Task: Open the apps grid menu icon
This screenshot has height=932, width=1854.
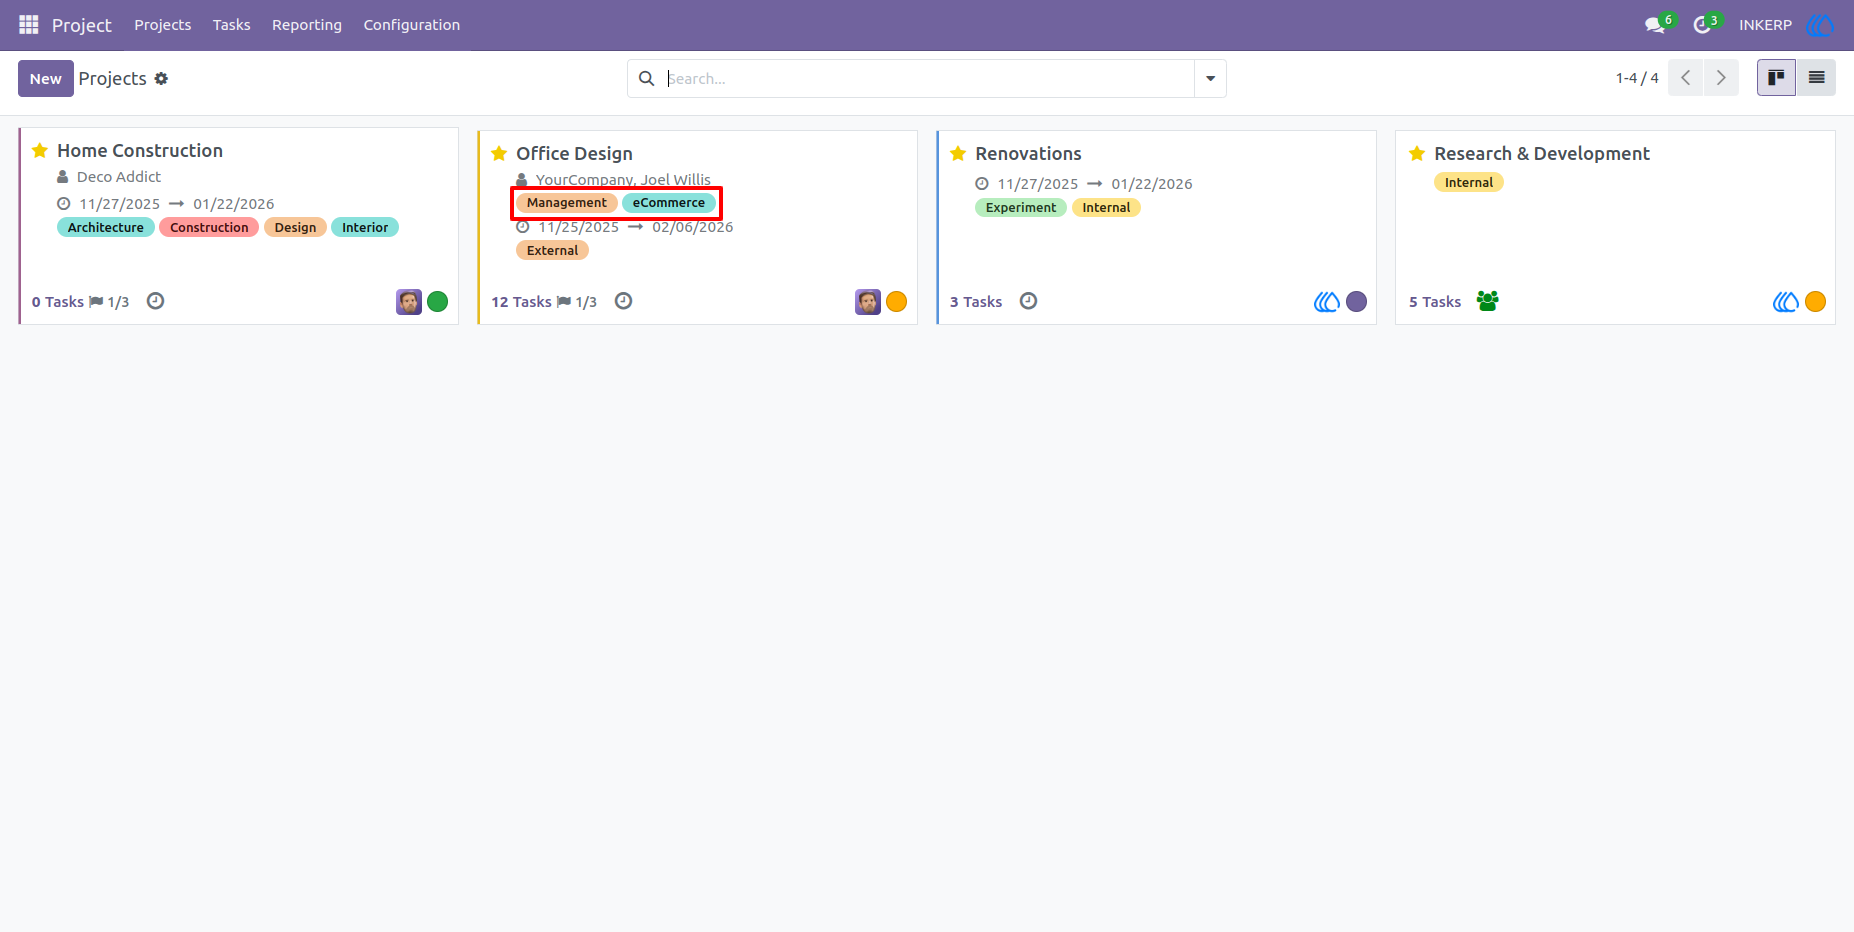Action: [x=29, y=24]
